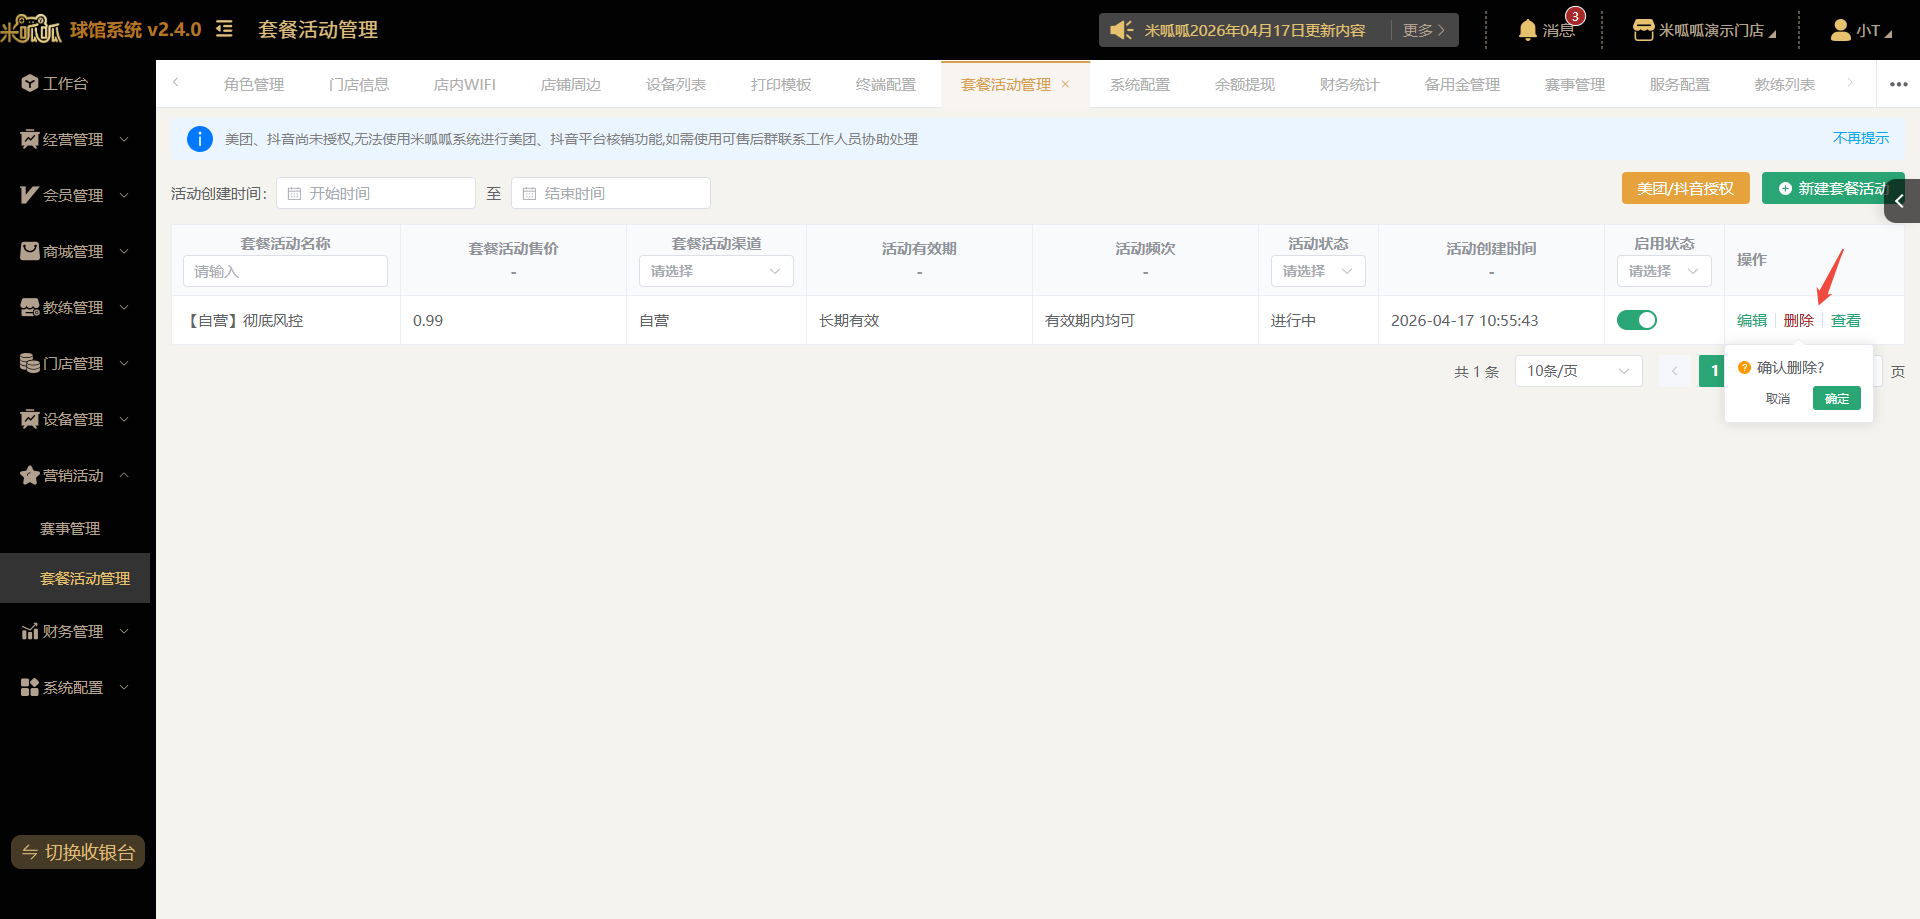
Task: Switch to the 系统配置 tab
Action: click(1140, 84)
